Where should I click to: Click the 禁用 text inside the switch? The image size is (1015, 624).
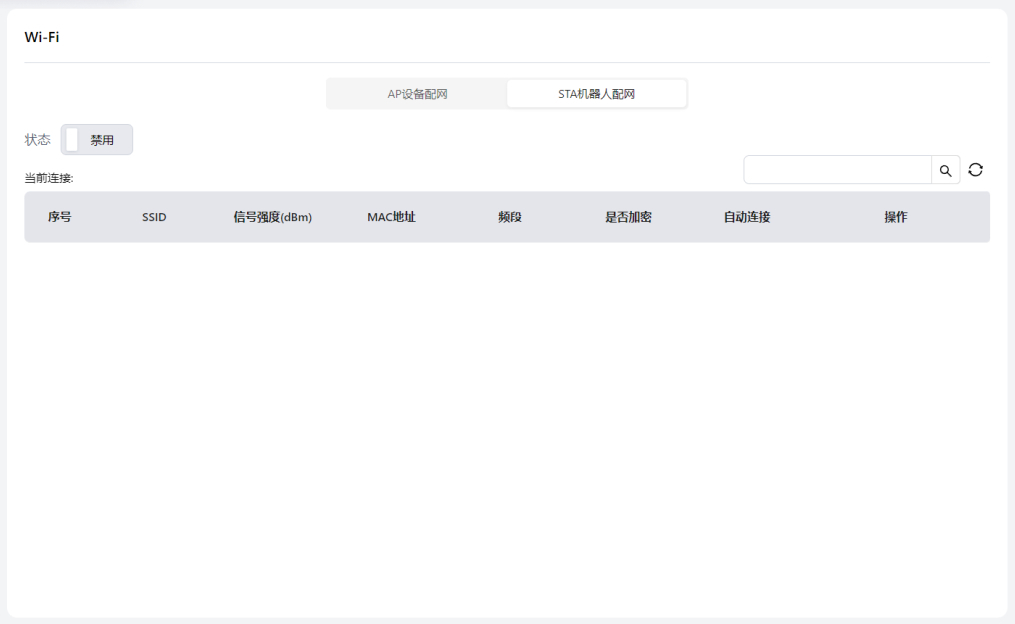102,140
